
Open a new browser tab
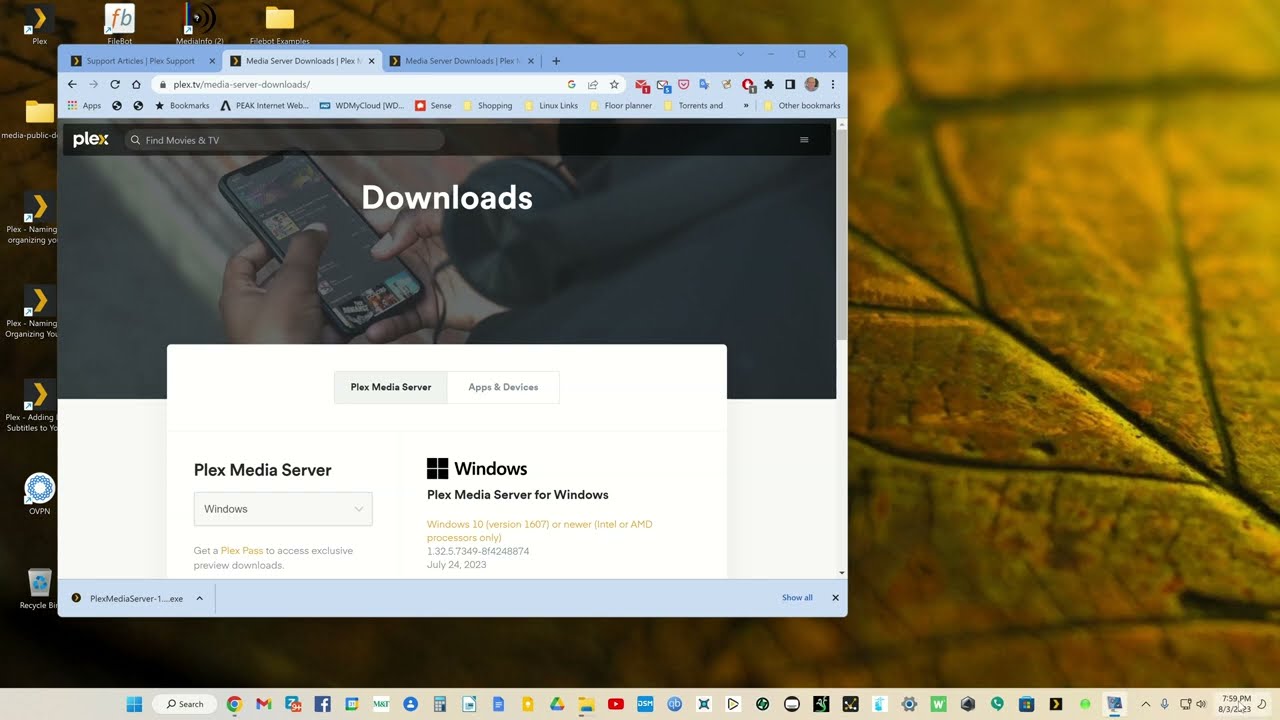(x=556, y=61)
